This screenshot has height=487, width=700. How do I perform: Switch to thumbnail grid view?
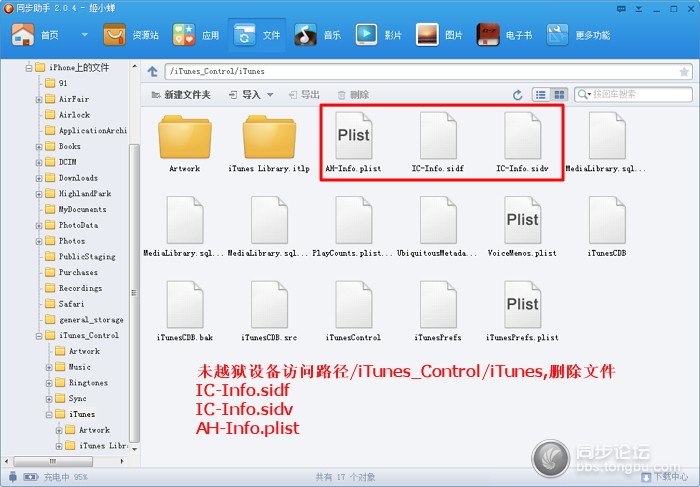point(559,95)
